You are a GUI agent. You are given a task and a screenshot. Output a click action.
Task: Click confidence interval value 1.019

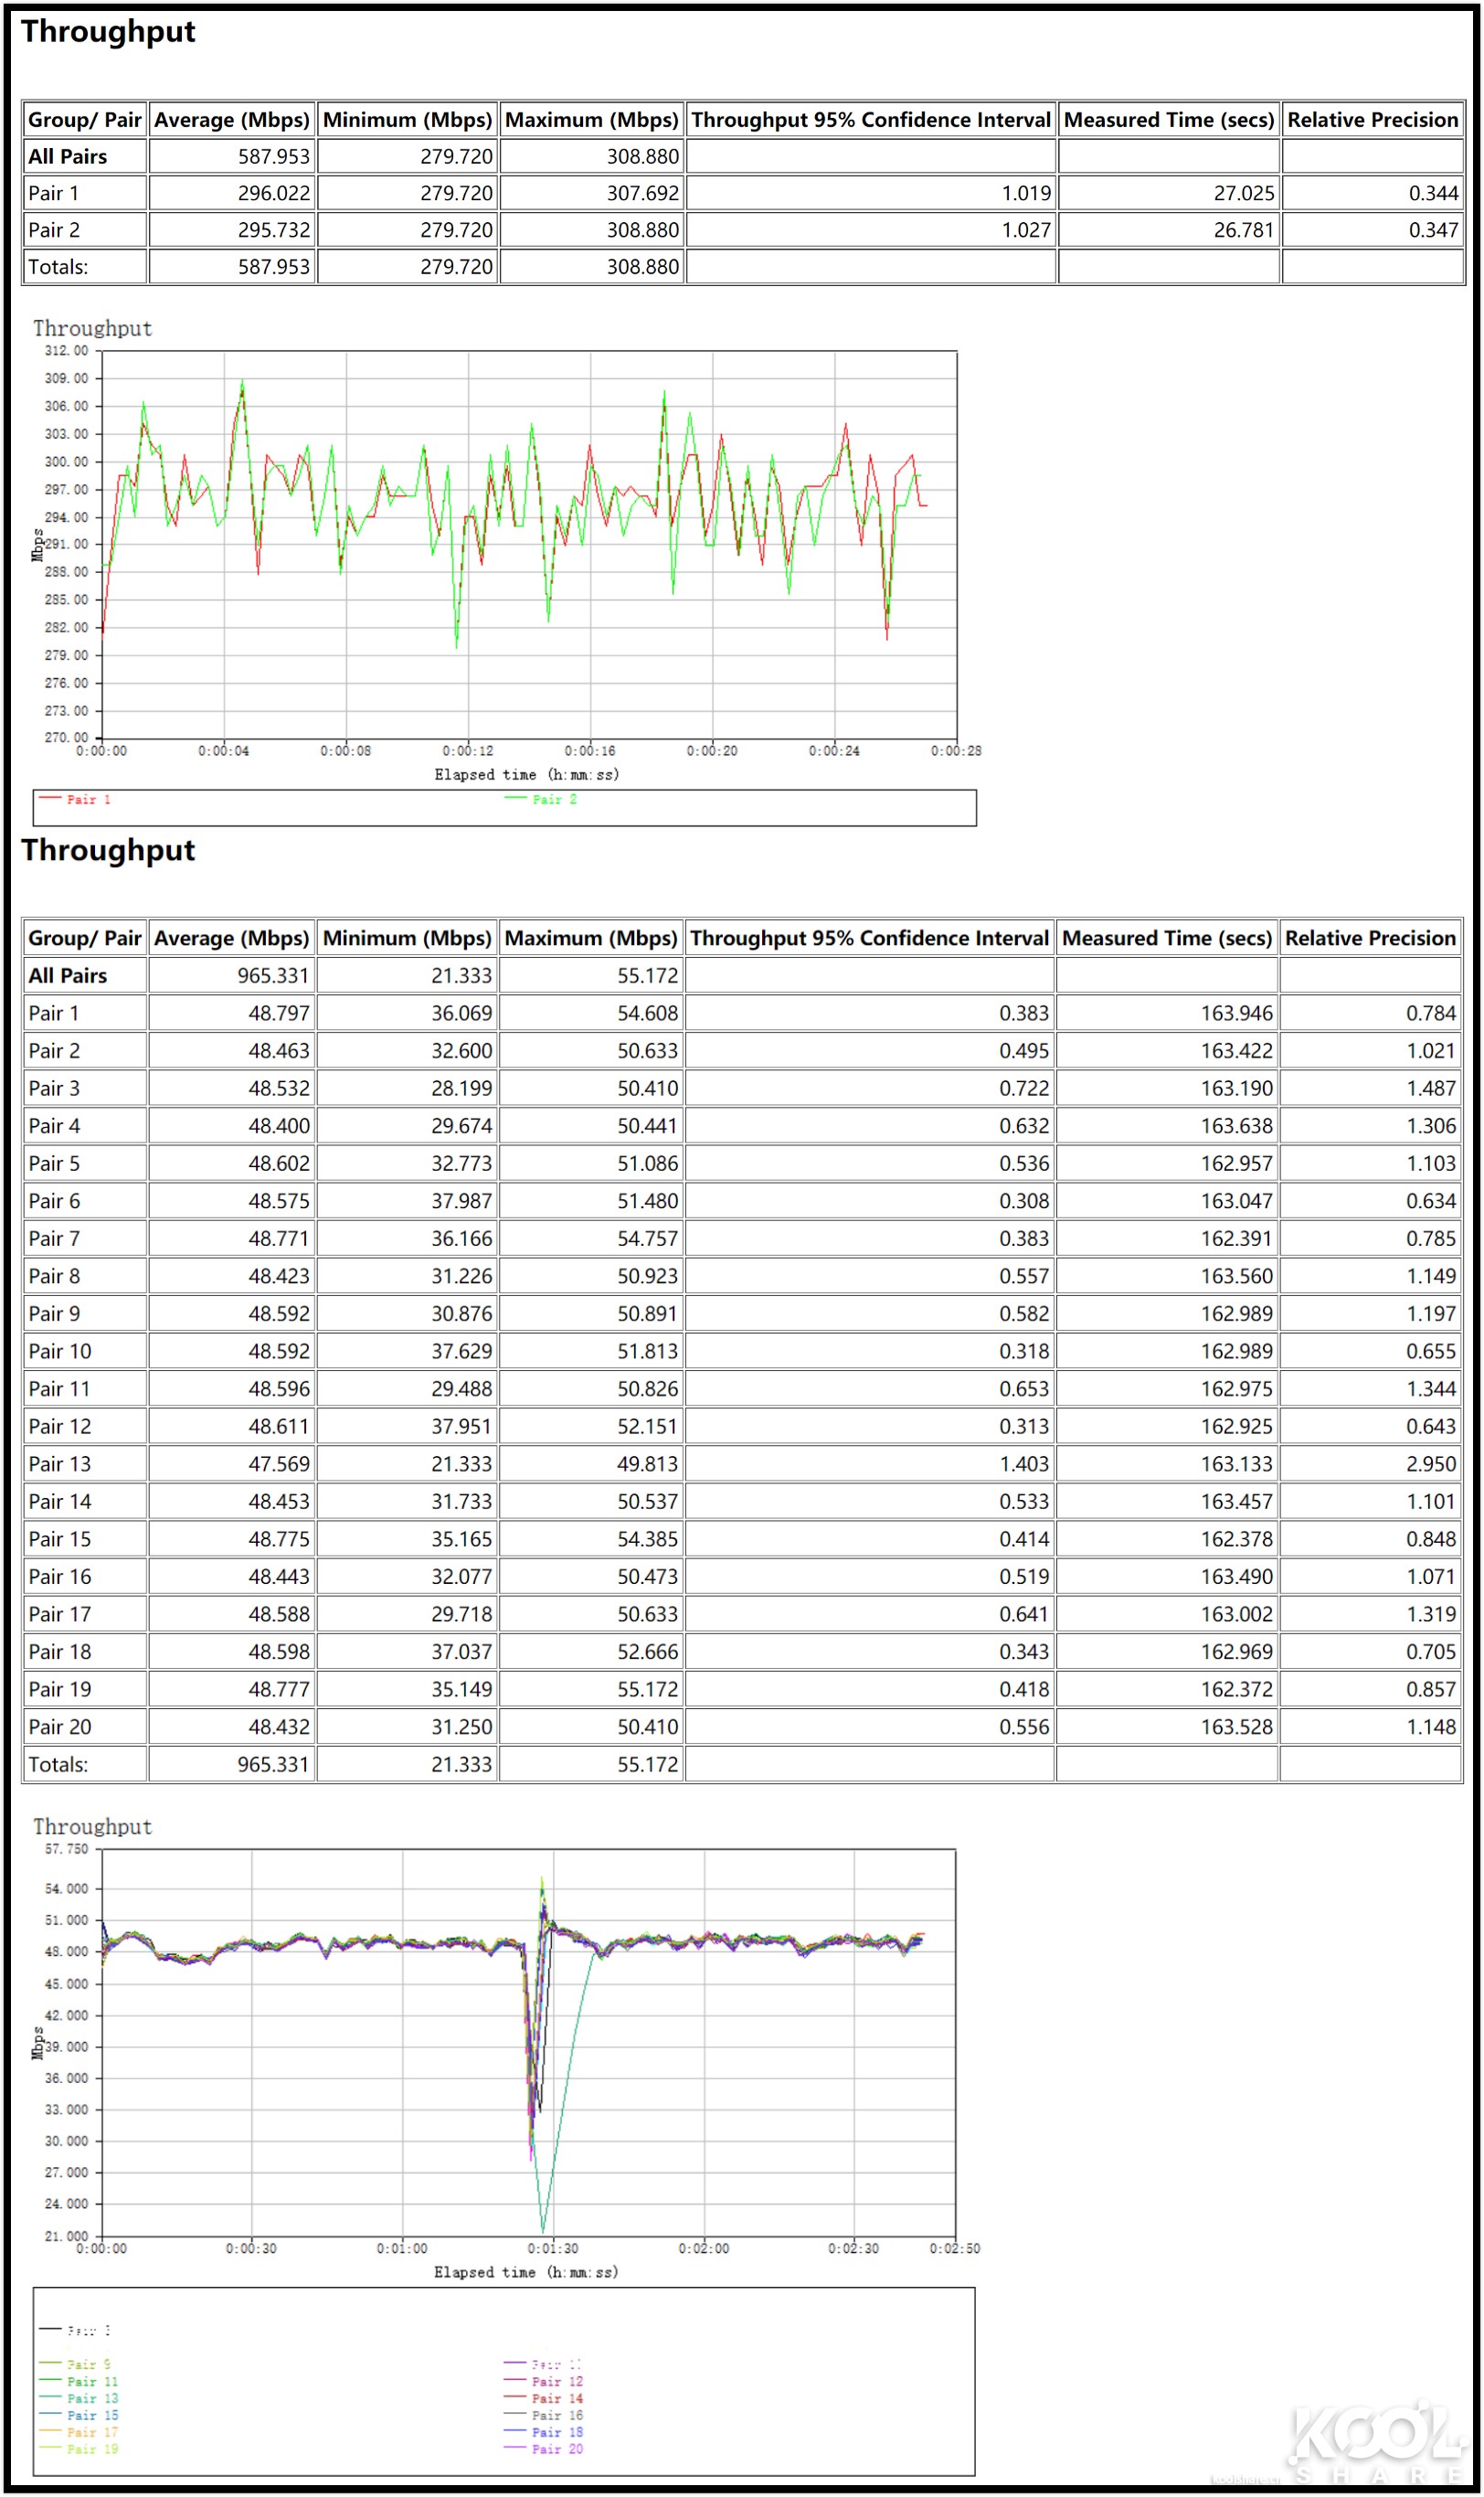1026,193
